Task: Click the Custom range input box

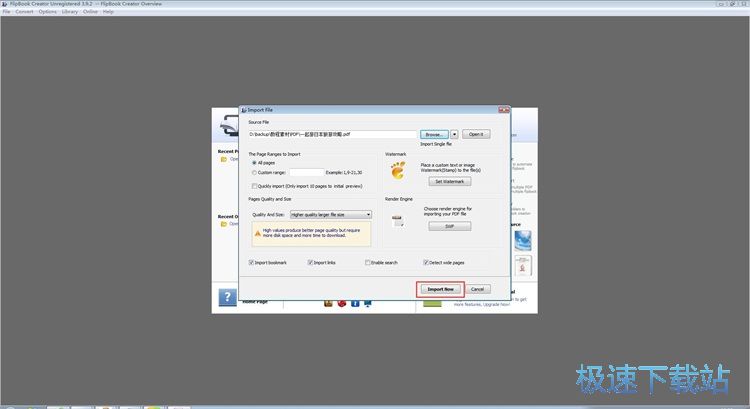Action: (306, 173)
